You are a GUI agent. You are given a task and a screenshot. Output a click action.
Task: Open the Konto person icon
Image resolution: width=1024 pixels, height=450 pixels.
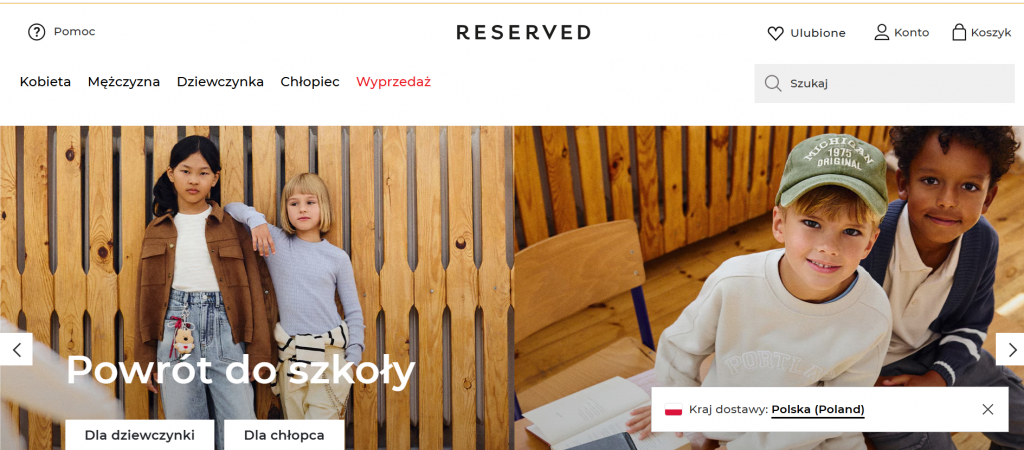[882, 32]
